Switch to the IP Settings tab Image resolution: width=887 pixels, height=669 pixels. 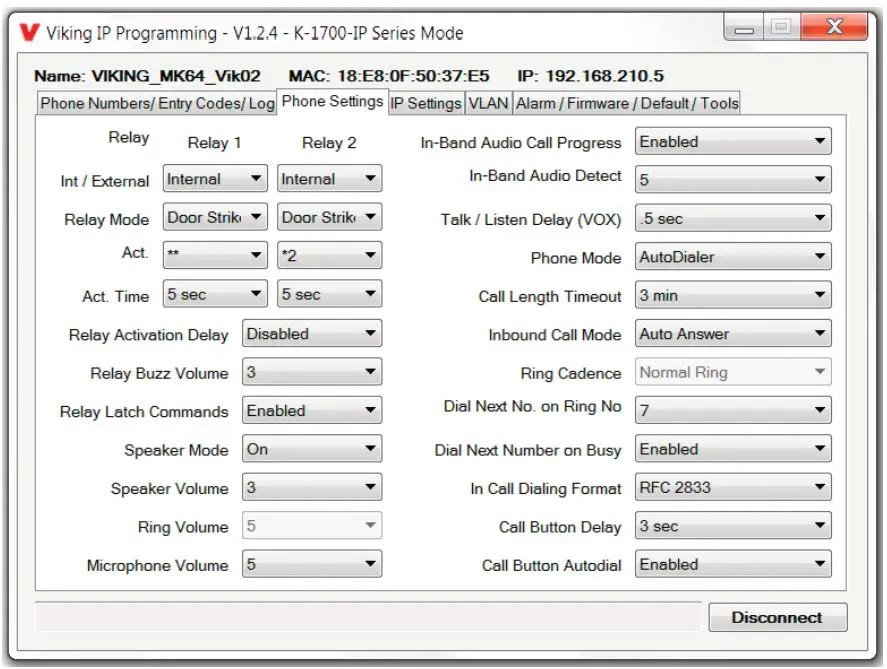(423, 101)
